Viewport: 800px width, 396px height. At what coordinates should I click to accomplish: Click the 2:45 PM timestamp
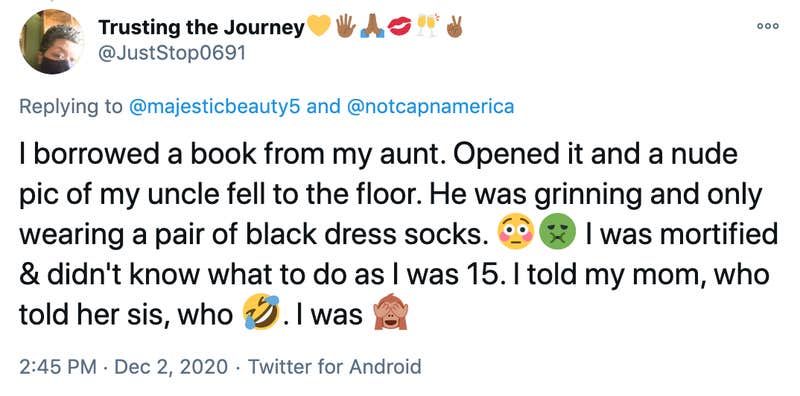(57, 366)
